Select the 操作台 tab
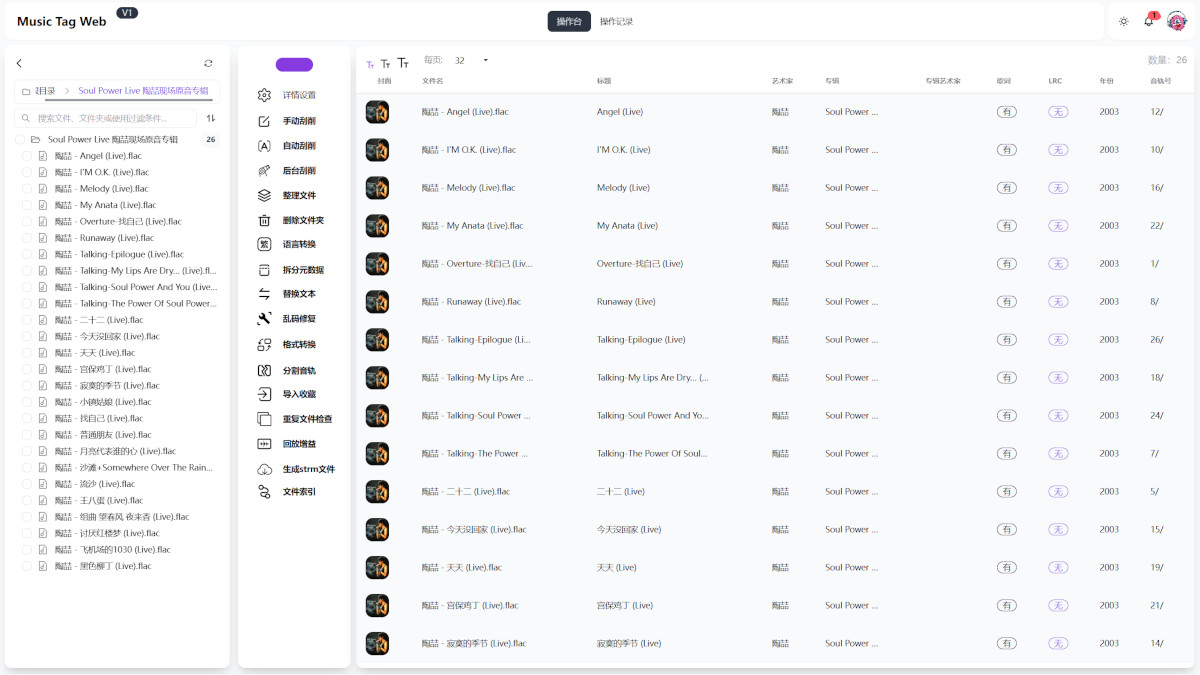 [569, 21]
